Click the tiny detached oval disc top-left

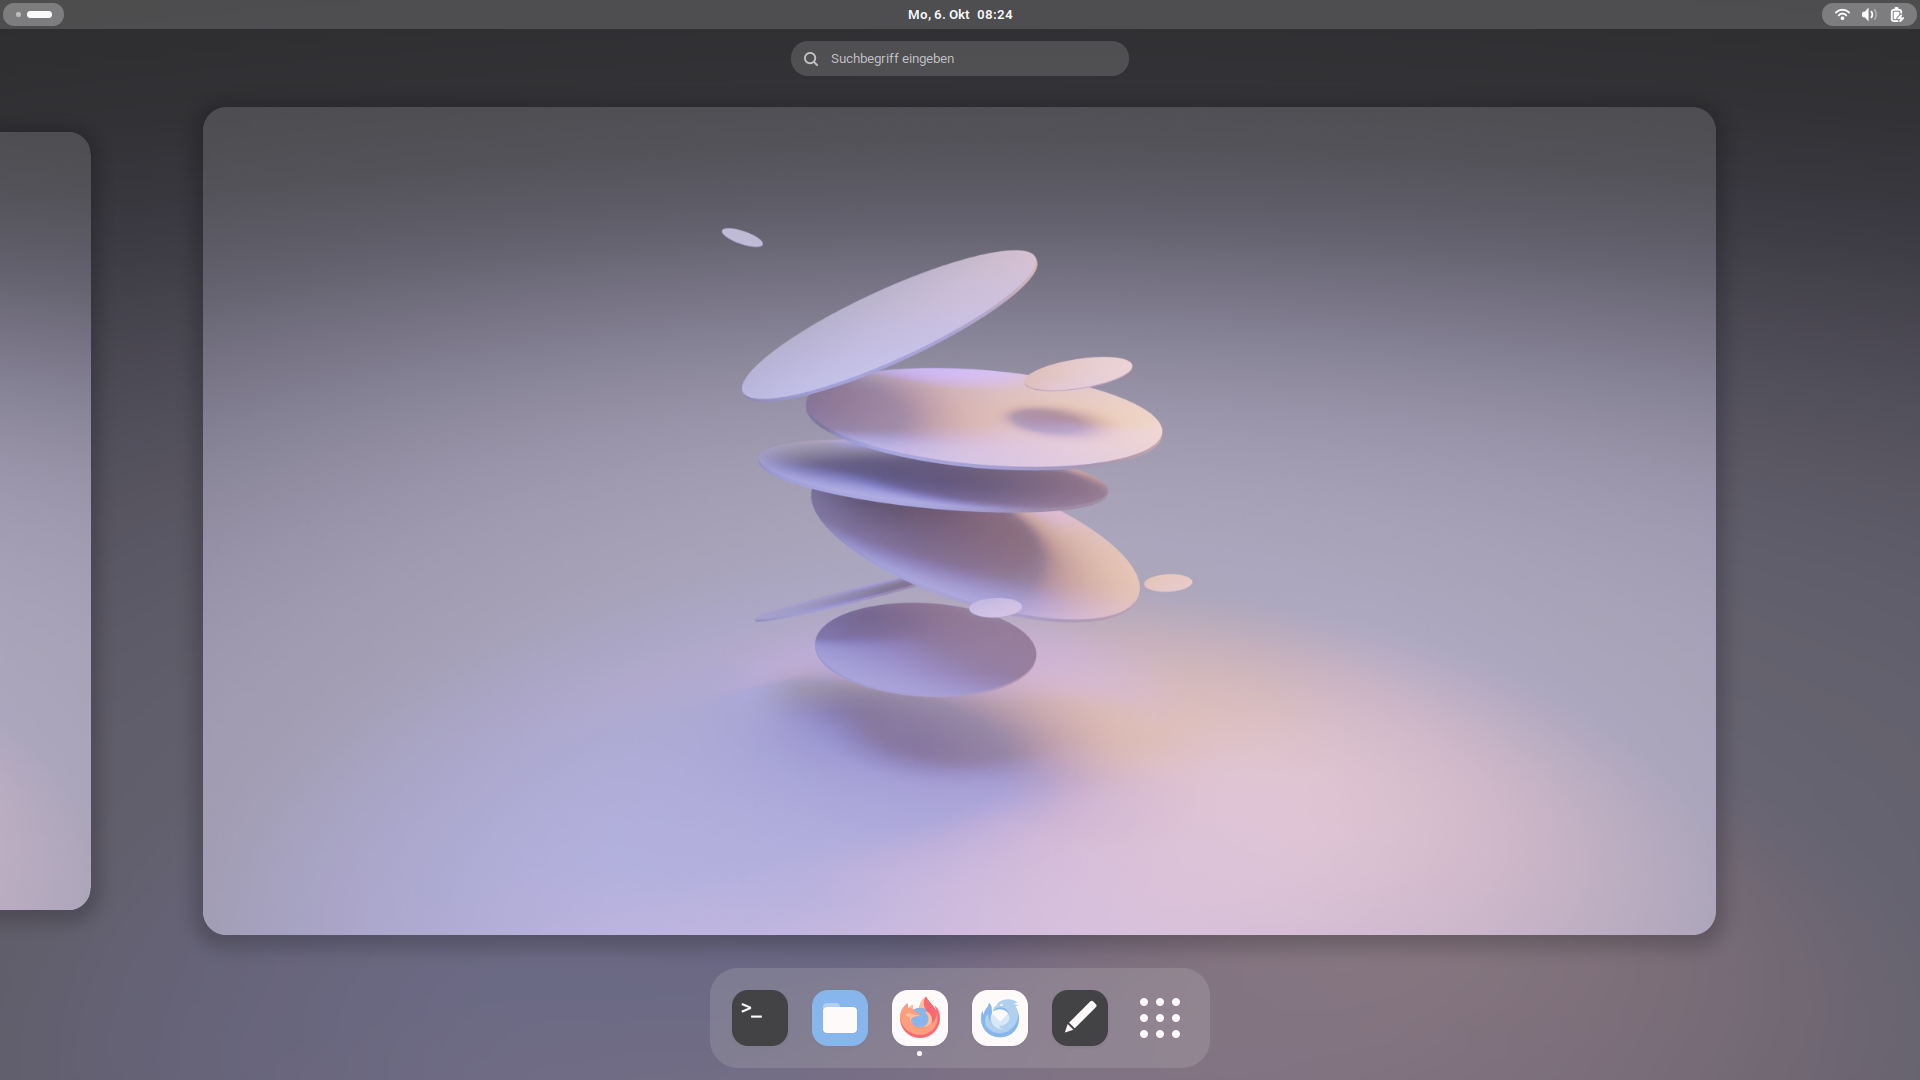742,237
